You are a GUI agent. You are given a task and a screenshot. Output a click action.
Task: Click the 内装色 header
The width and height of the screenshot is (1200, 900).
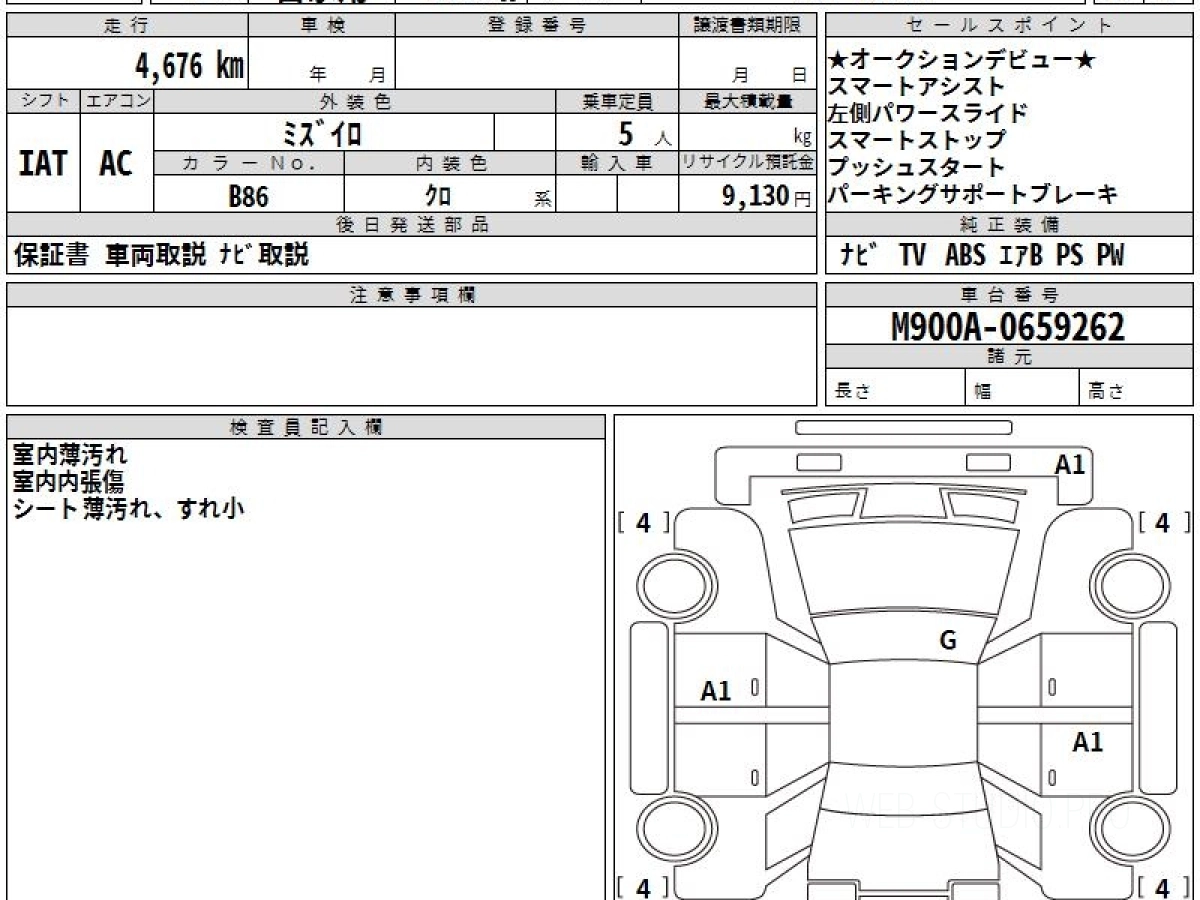point(450,163)
